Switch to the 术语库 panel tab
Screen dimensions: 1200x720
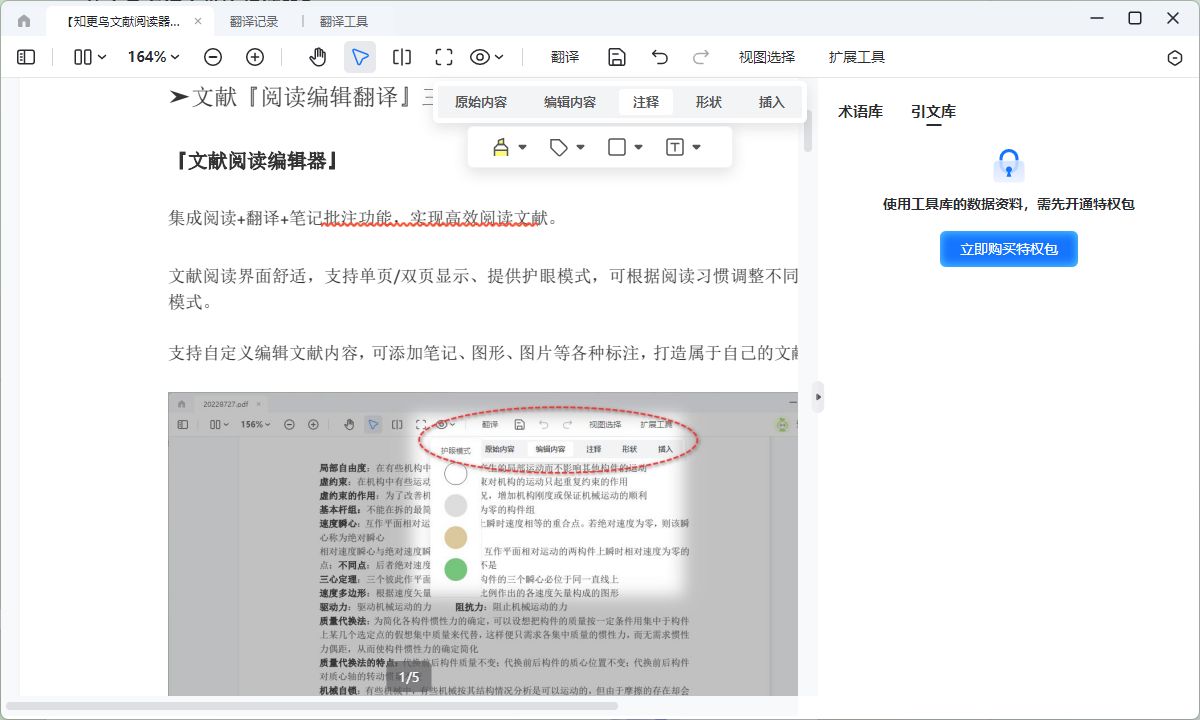coord(860,112)
